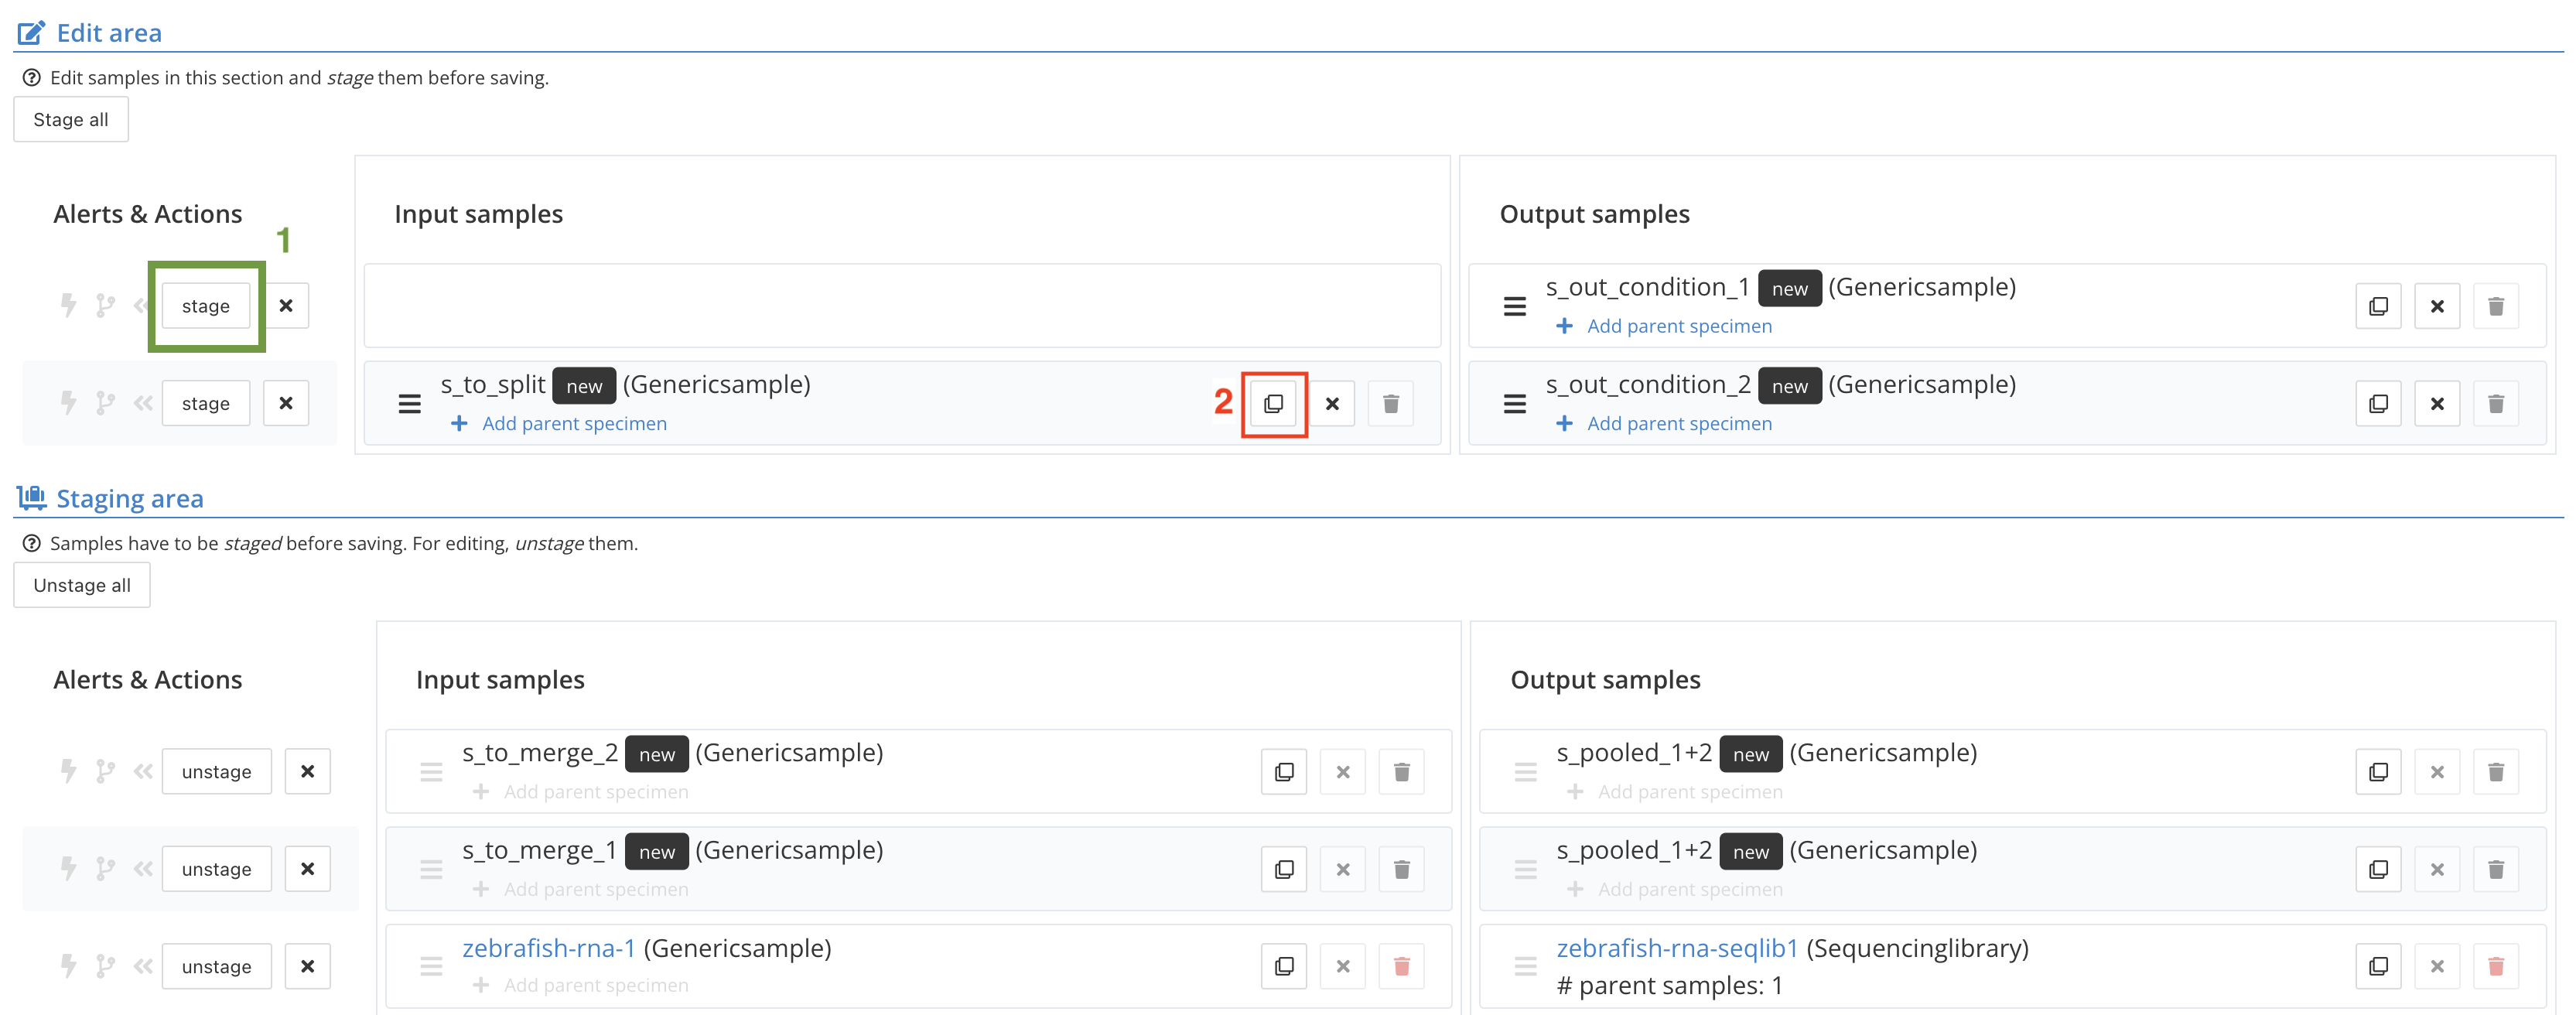Image resolution: width=2576 pixels, height=1015 pixels.
Task: Click the trash icon for s_to_merge_2
Action: pos(1402,772)
